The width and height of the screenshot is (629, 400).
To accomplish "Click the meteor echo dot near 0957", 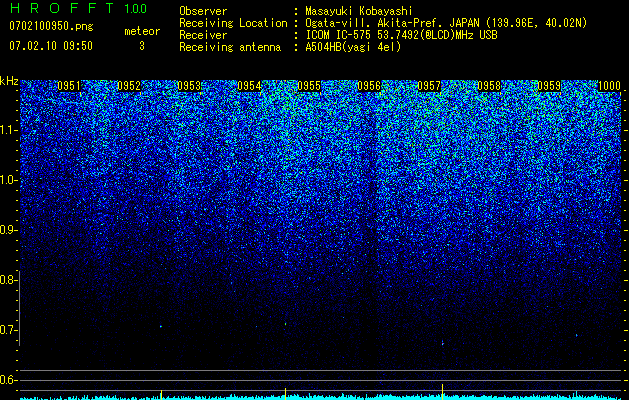I will coord(442,343).
